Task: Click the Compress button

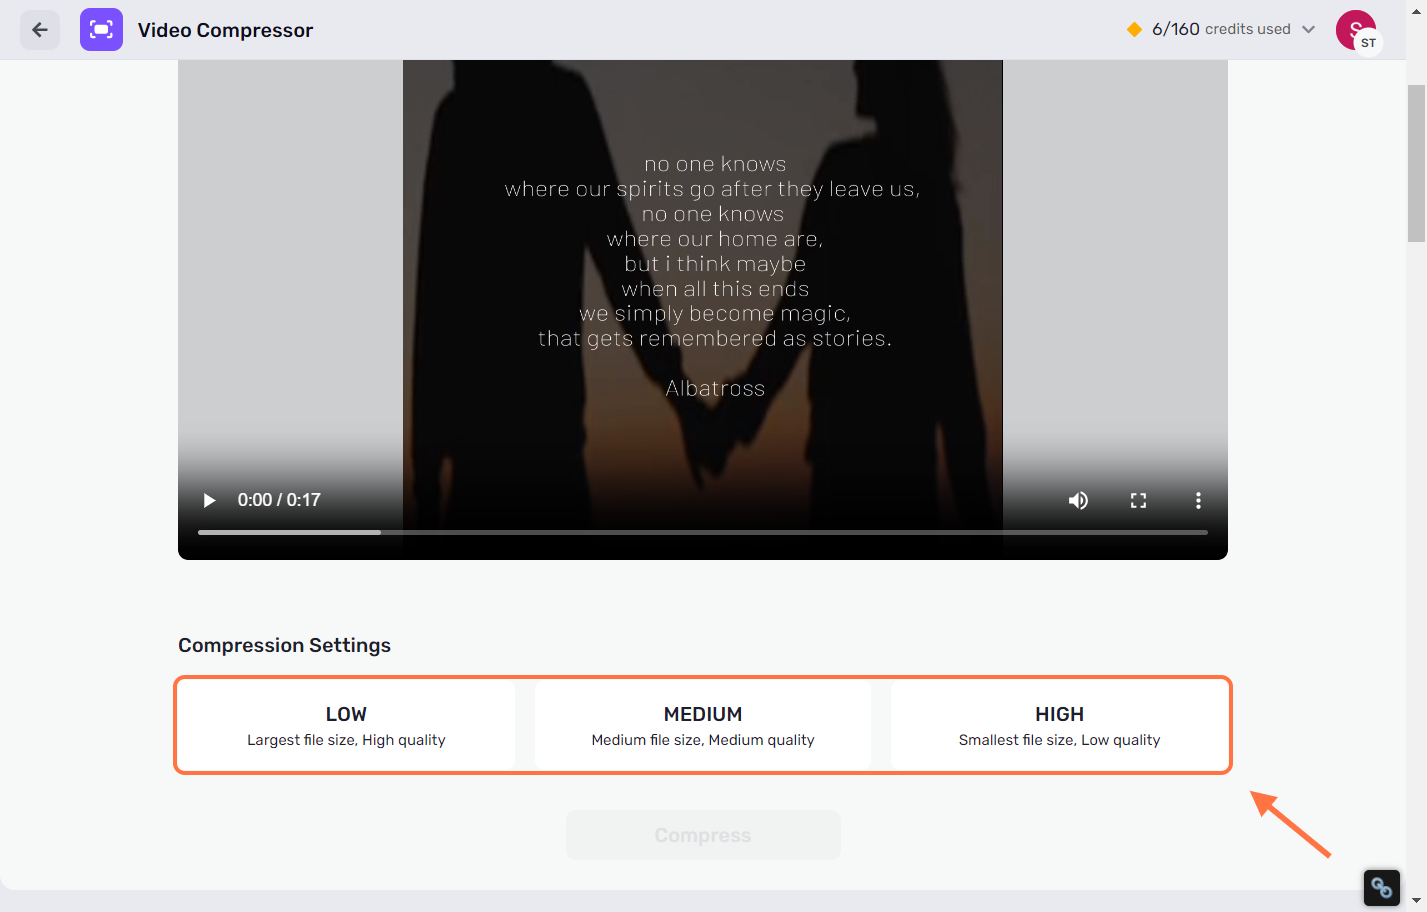Action: 703,835
